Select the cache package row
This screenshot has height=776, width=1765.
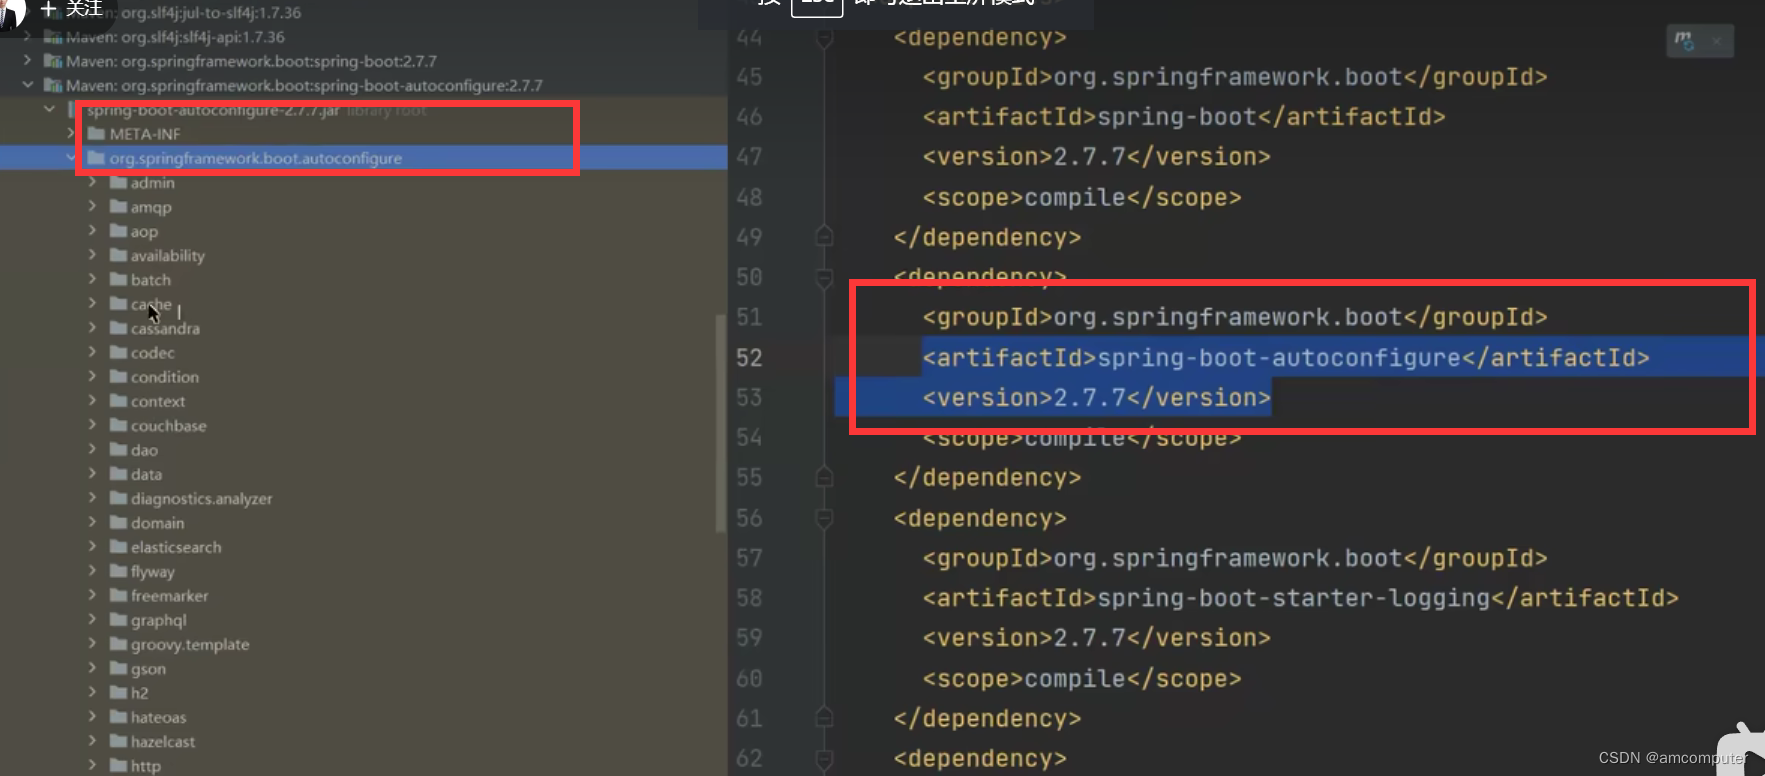point(363,304)
